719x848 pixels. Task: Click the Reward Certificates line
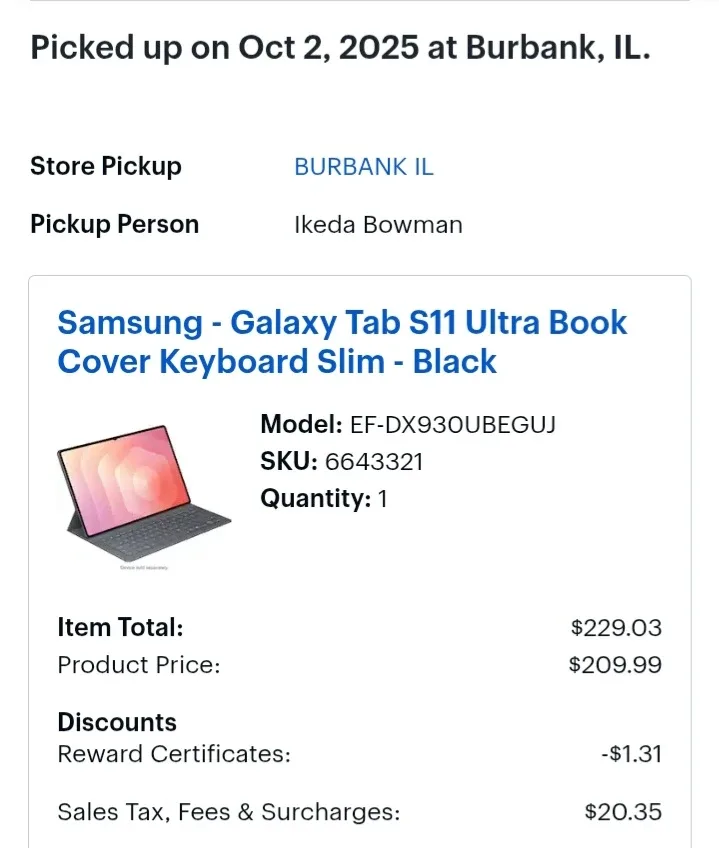coord(173,754)
